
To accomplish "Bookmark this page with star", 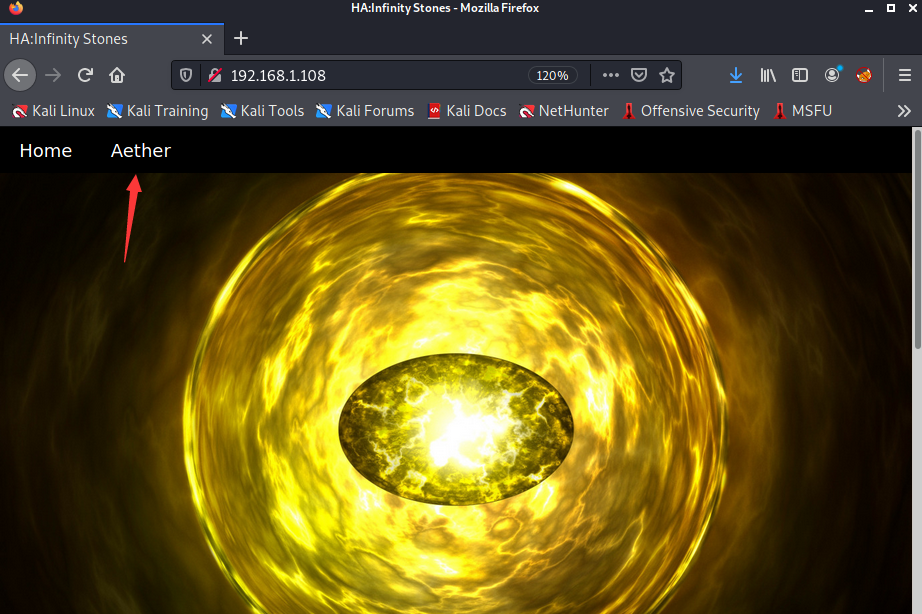I will click(667, 75).
